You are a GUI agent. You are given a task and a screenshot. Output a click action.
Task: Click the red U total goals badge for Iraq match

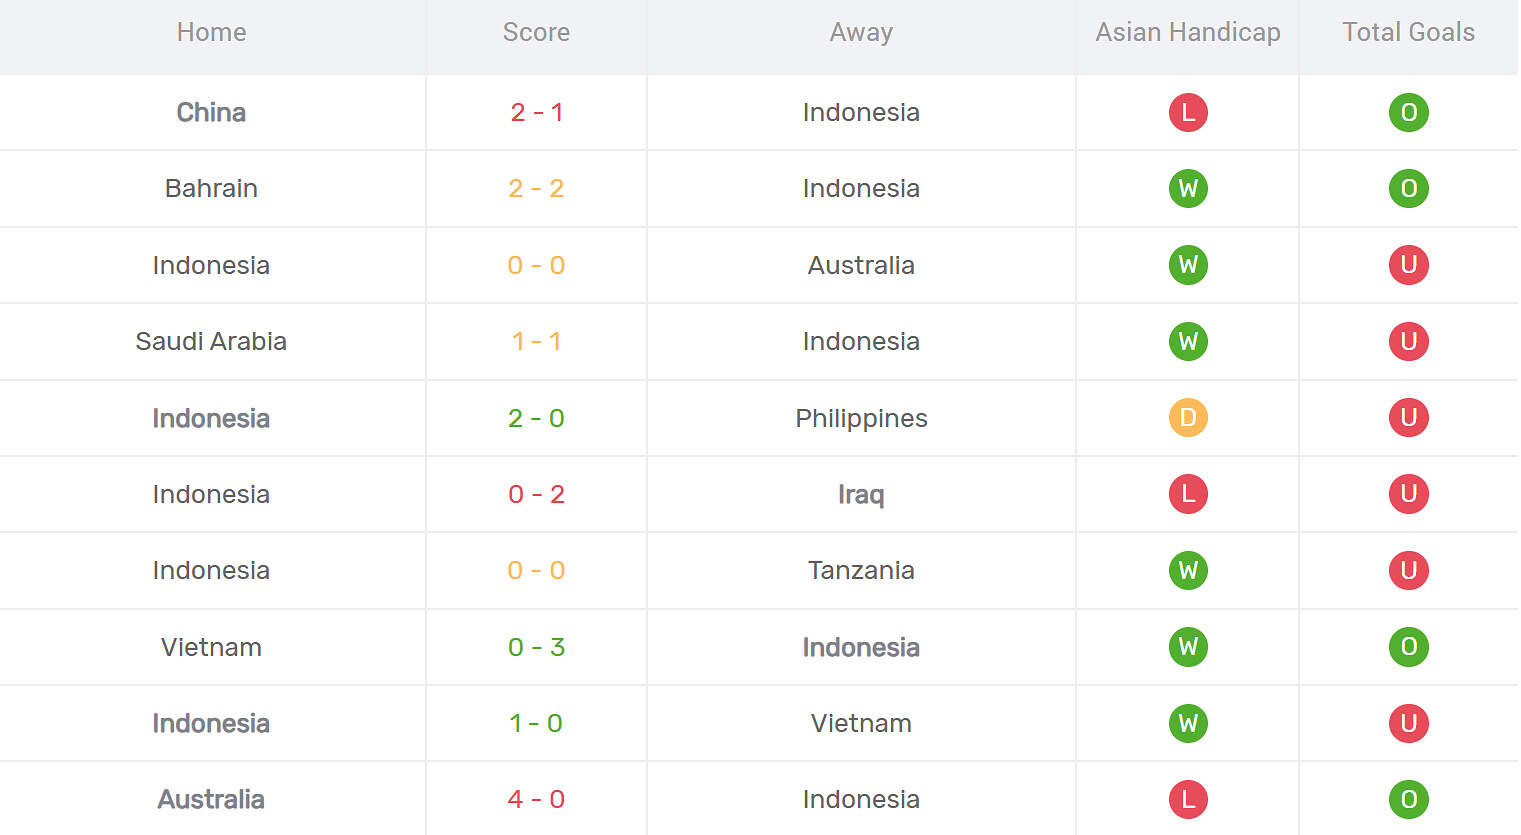[1408, 494]
